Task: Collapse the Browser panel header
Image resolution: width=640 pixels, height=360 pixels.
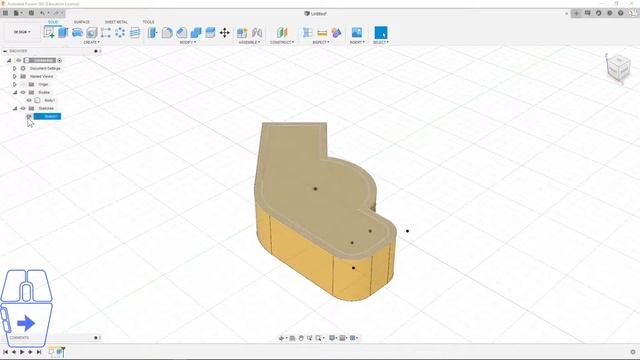Action: [5, 51]
